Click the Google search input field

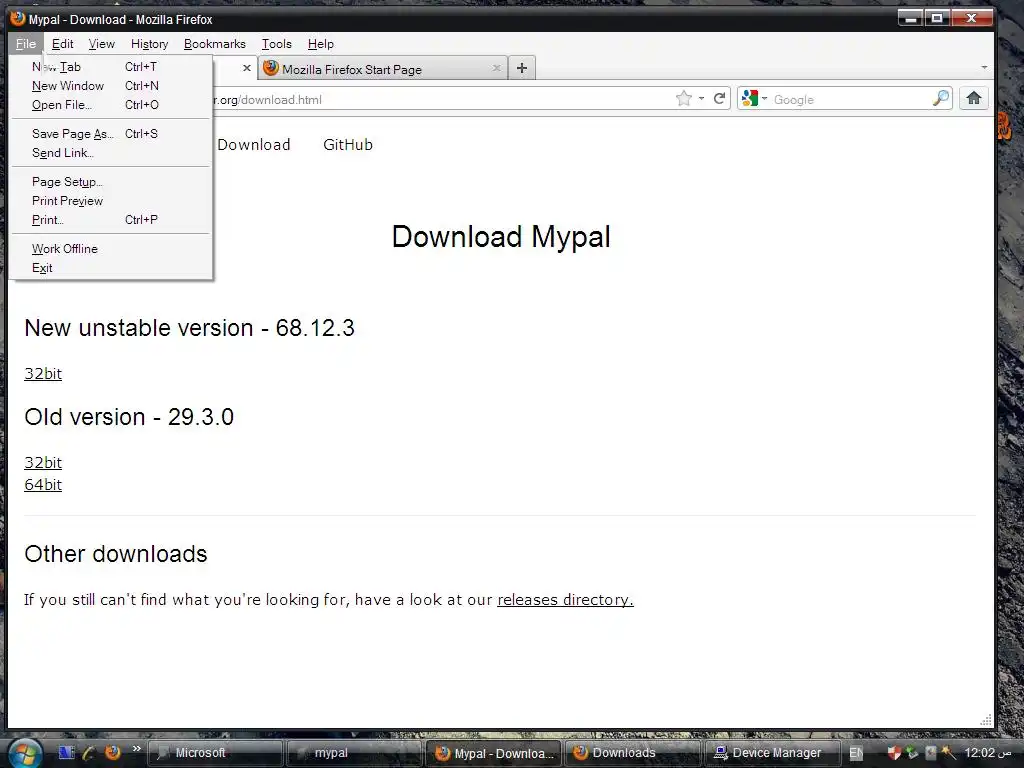[x=850, y=99]
